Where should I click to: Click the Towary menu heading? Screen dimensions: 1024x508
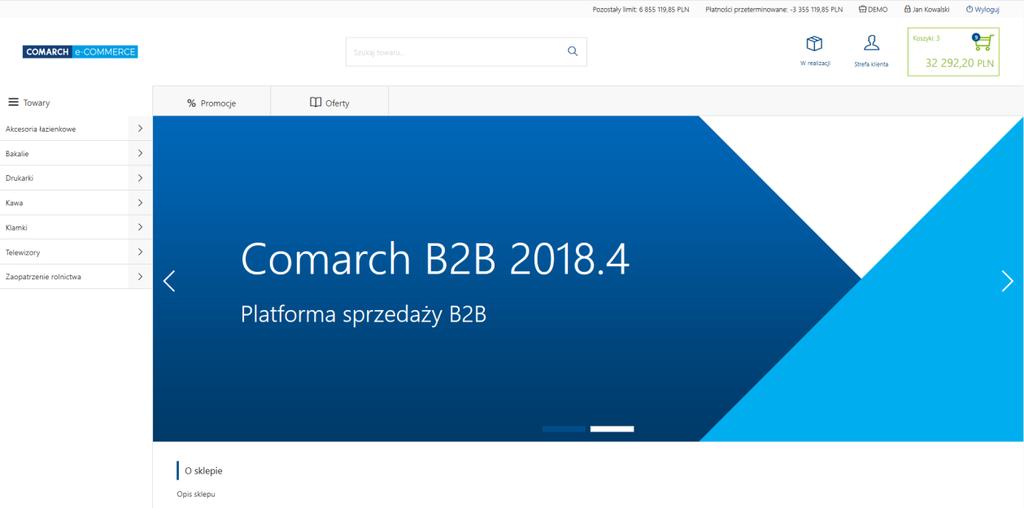37,103
